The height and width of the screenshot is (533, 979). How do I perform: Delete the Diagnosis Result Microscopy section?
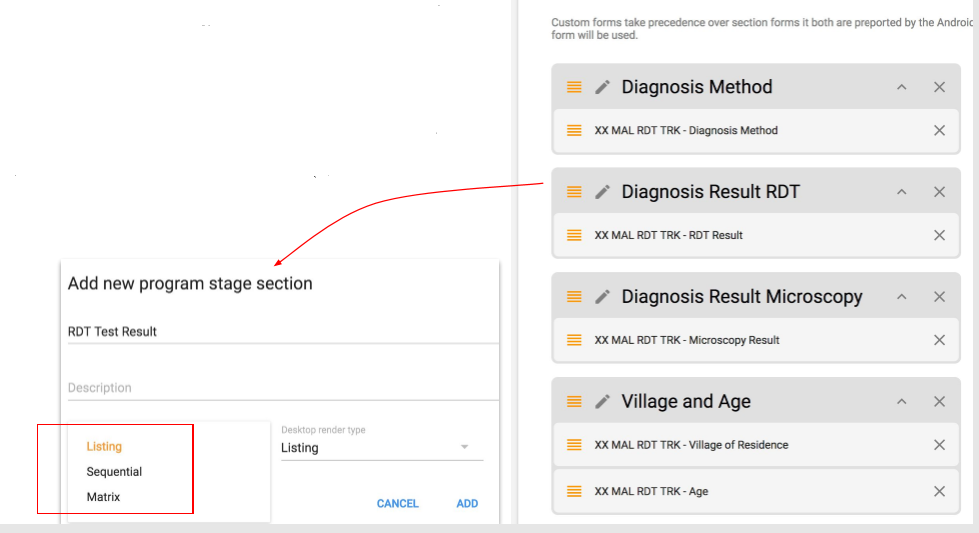click(x=939, y=296)
